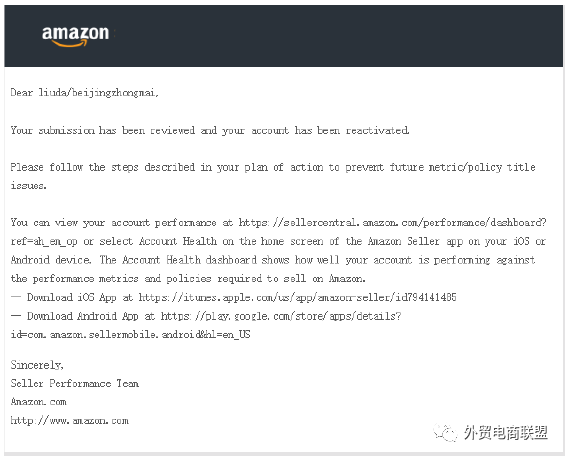Click the WeChat watermark icon
The image size is (565, 458).
446,432
